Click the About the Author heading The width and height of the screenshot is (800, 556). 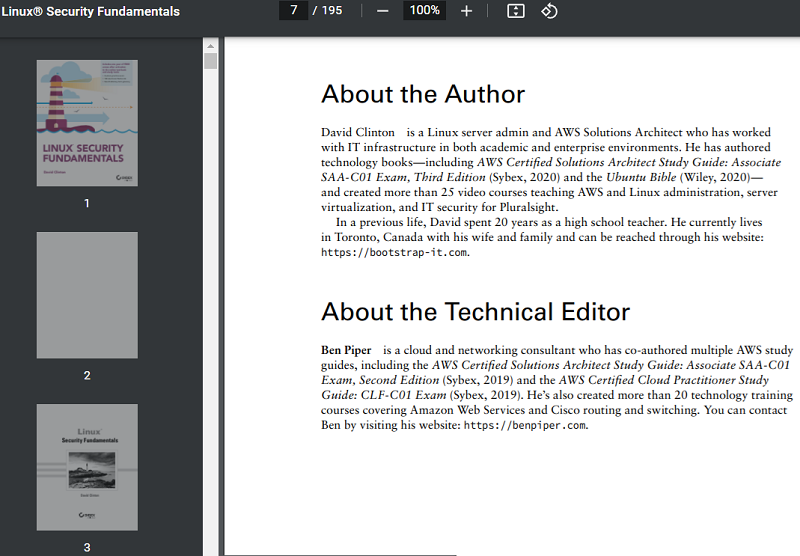click(x=422, y=95)
